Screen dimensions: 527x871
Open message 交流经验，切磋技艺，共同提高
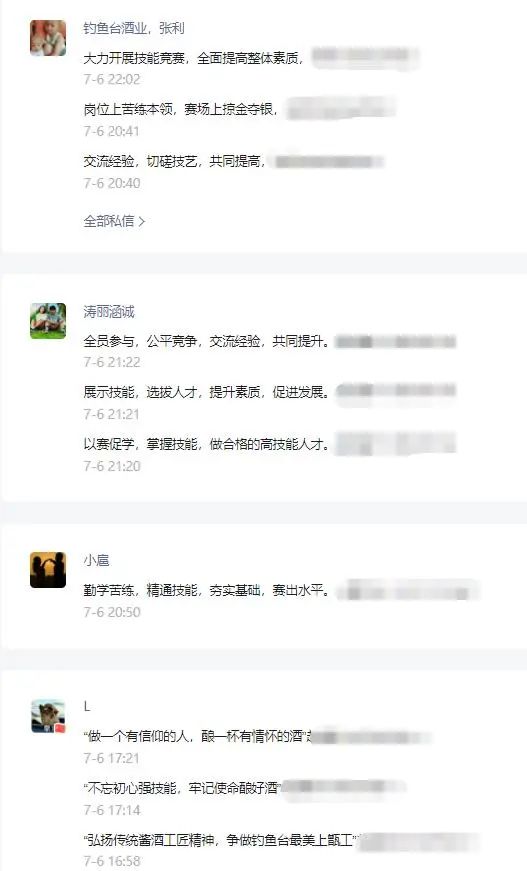[174, 161]
